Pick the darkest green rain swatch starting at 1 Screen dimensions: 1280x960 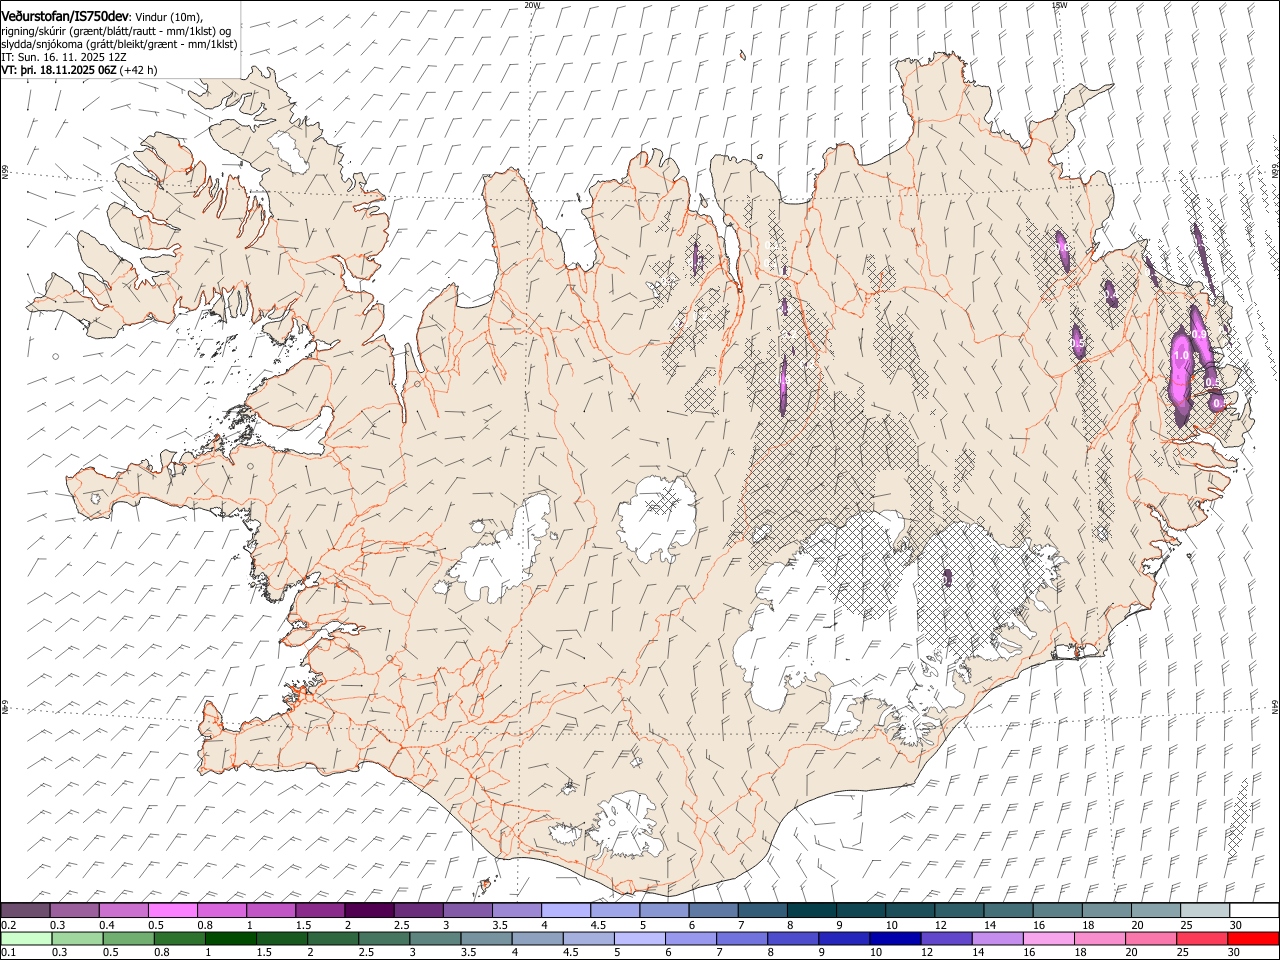coord(230,939)
